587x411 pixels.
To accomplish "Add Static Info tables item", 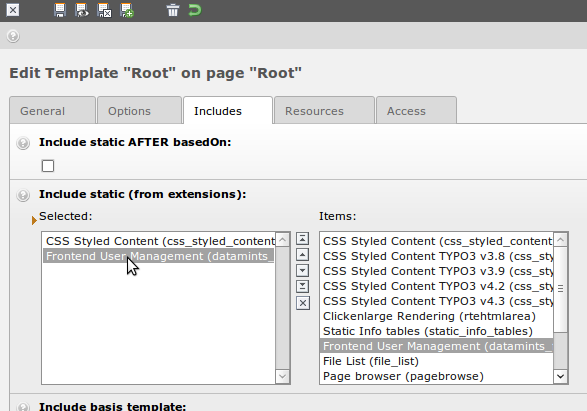I will 437,331.
